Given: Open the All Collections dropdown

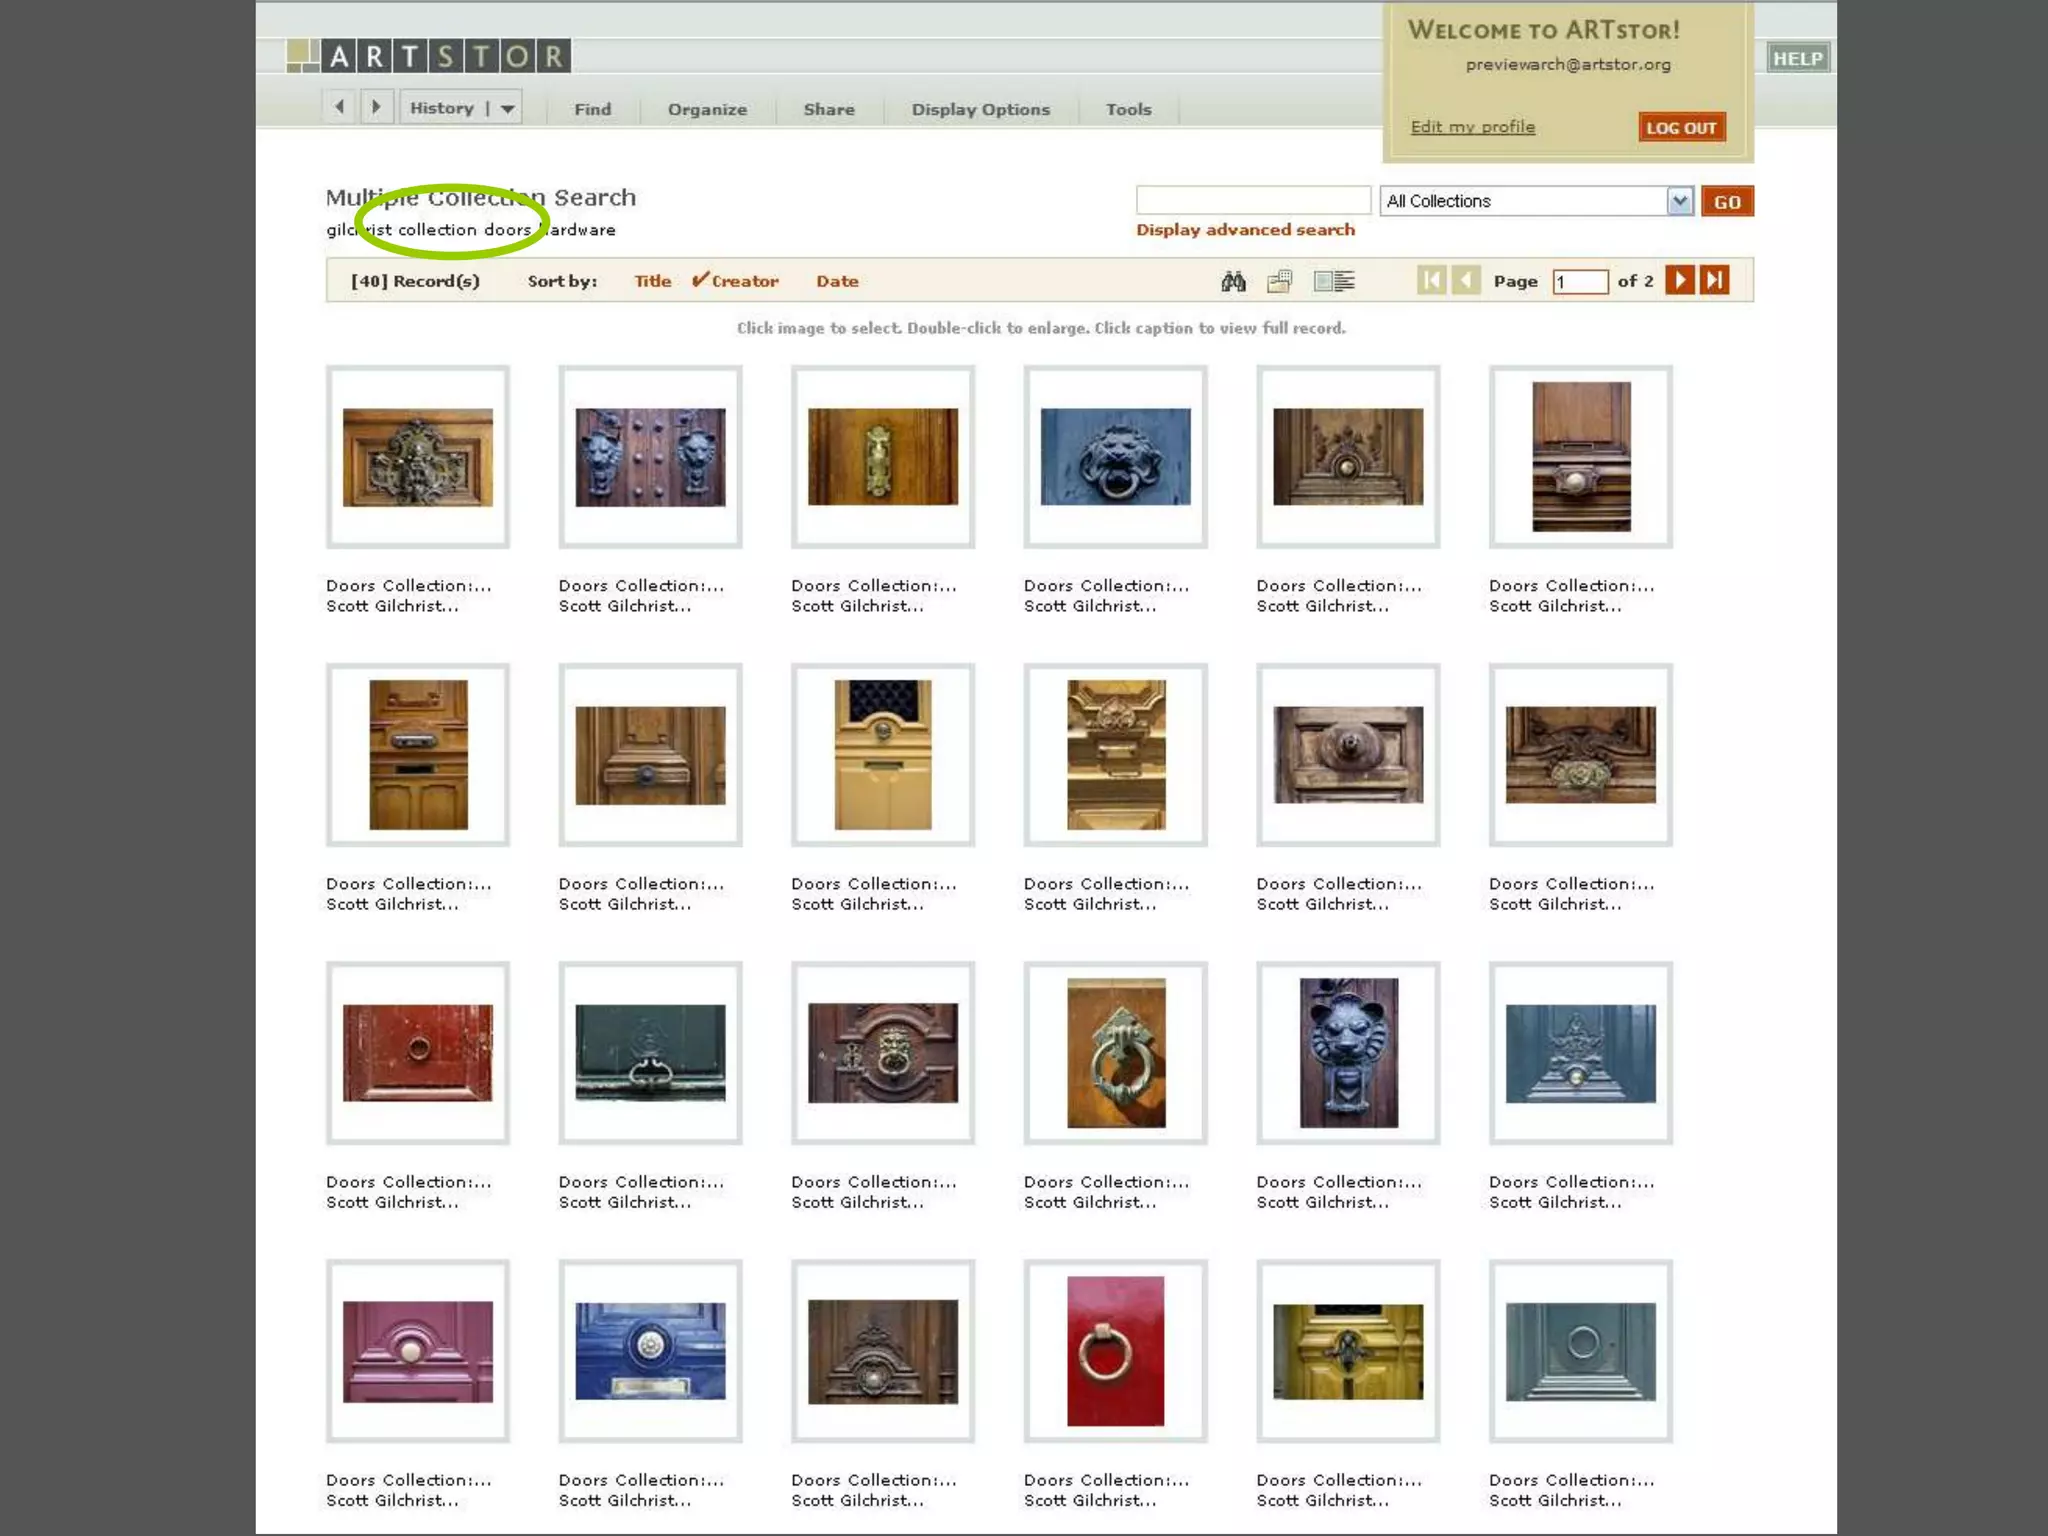Looking at the screenshot, I should point(1679,201).
